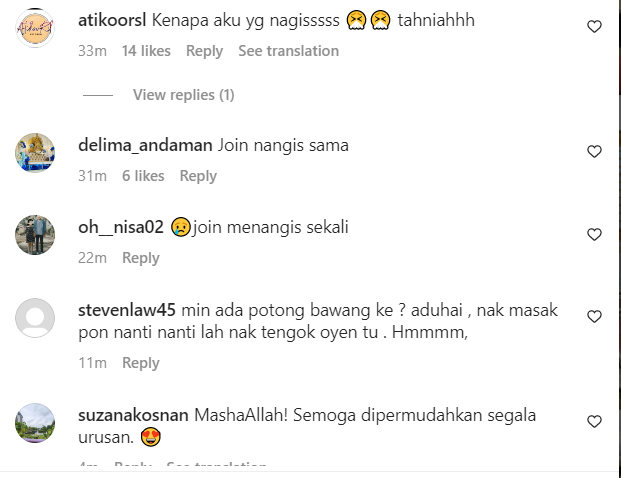Open username link stevenlaw45

coord(127,310)
